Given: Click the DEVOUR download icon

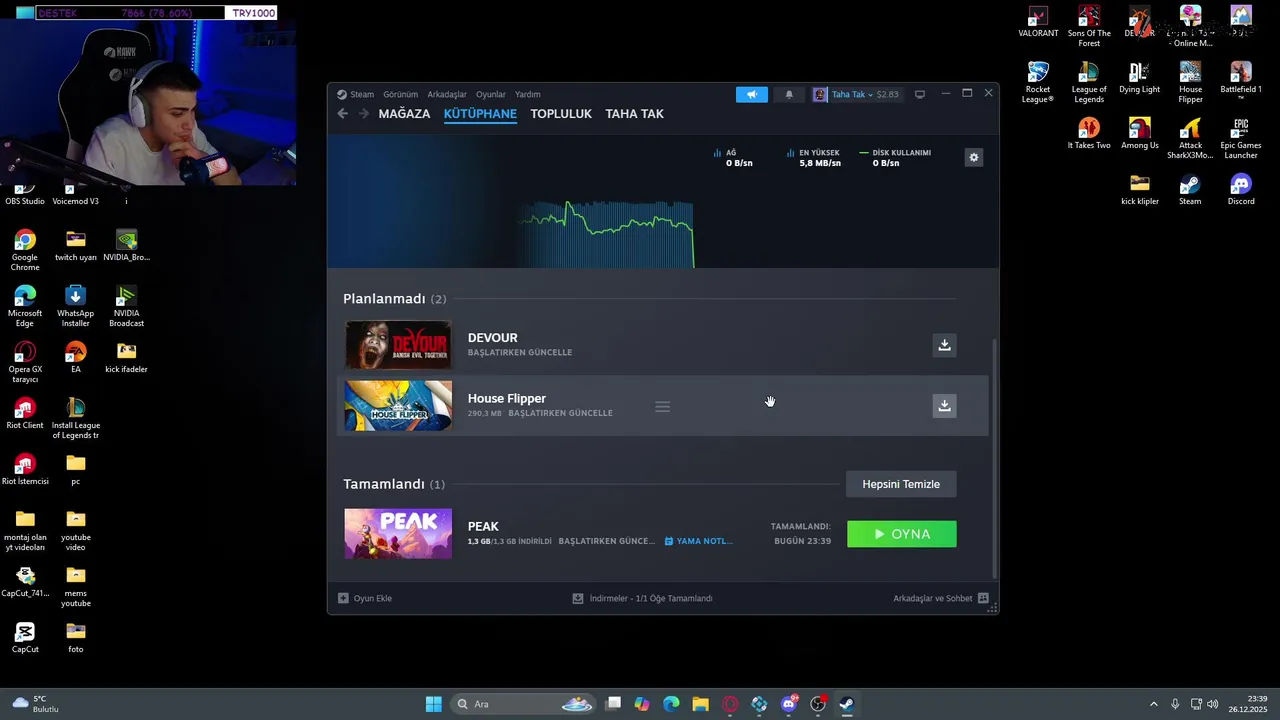Looking at the screenshot, I should tap(944, 345).
